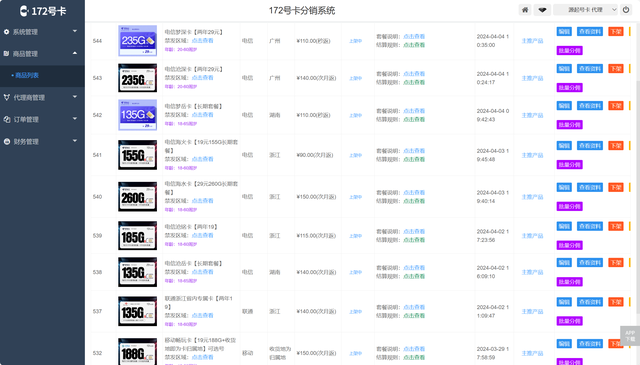Click 结算规则 点击查看 link for product 541

point(414,159)
